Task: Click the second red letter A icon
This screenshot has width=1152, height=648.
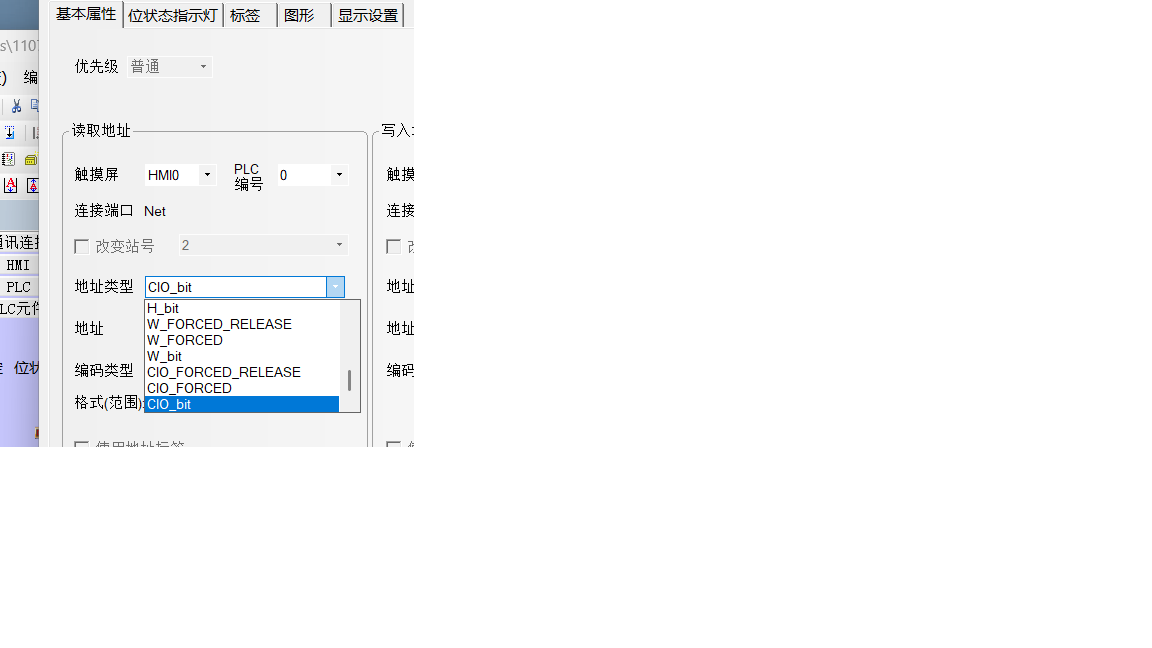Action: click(x=32, y=186)
